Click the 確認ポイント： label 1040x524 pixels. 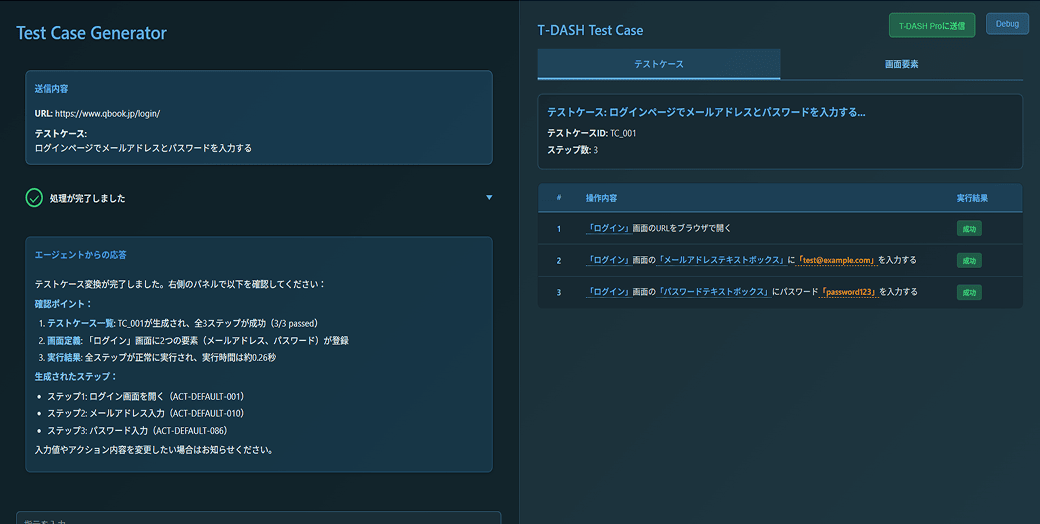[64, 304]
